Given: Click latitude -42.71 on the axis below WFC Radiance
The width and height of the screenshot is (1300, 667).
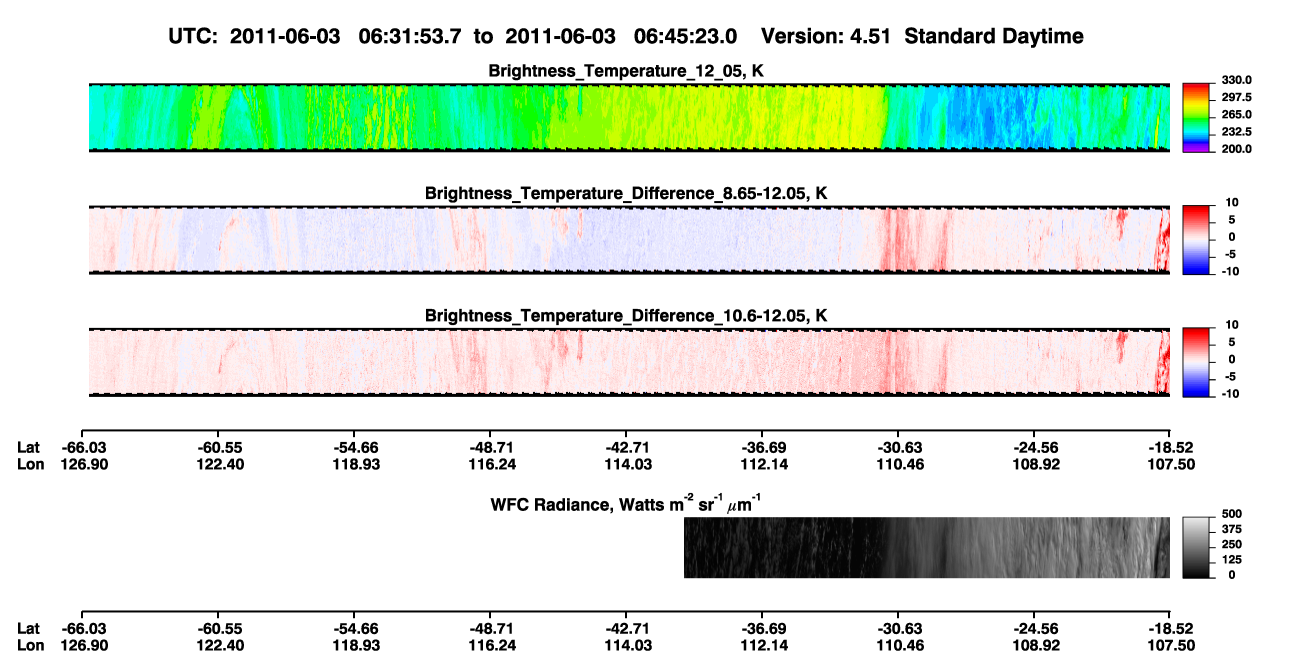Looking at the screenshot, I should pos(627,628).
